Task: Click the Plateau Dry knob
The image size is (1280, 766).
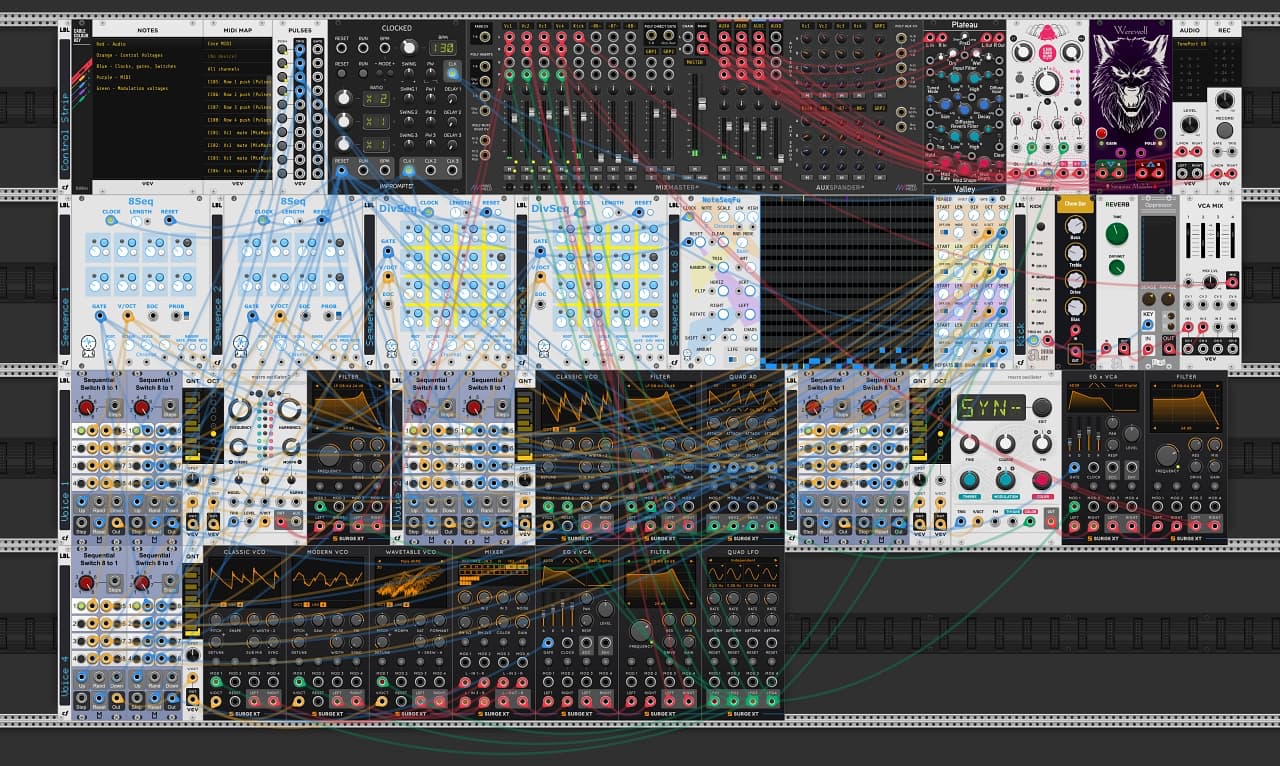Action: click(x=953, y=53)
